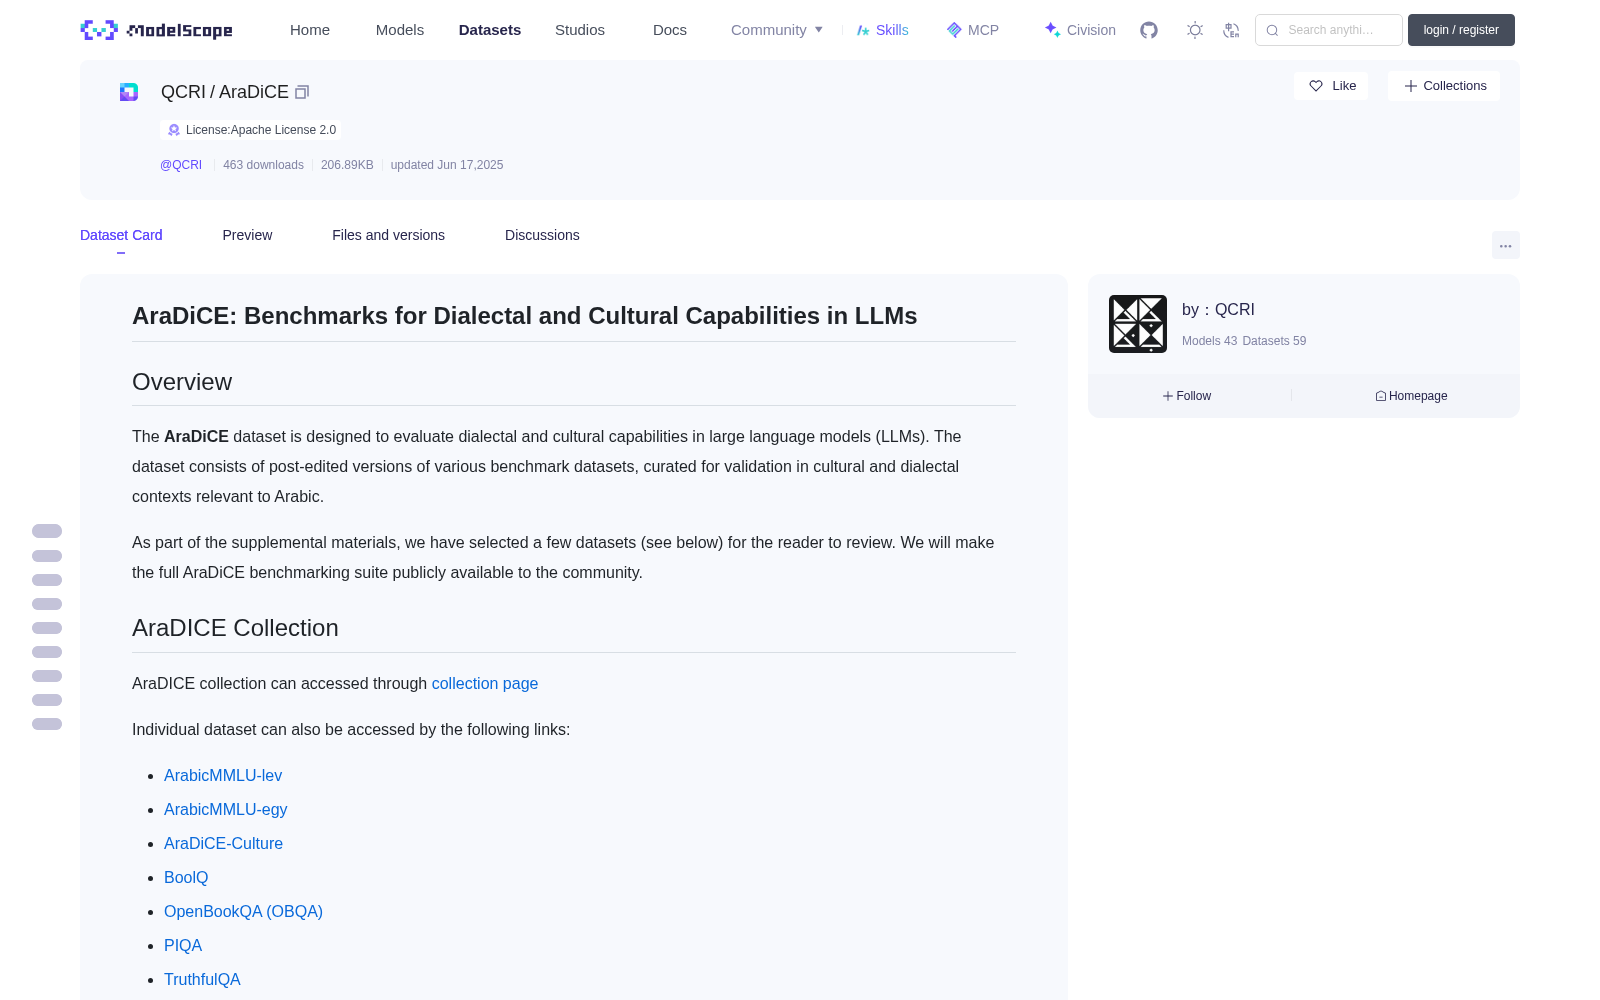Open the collection page link
The width and height of the screenshot is (1600, 1000).
click(485, 684)
